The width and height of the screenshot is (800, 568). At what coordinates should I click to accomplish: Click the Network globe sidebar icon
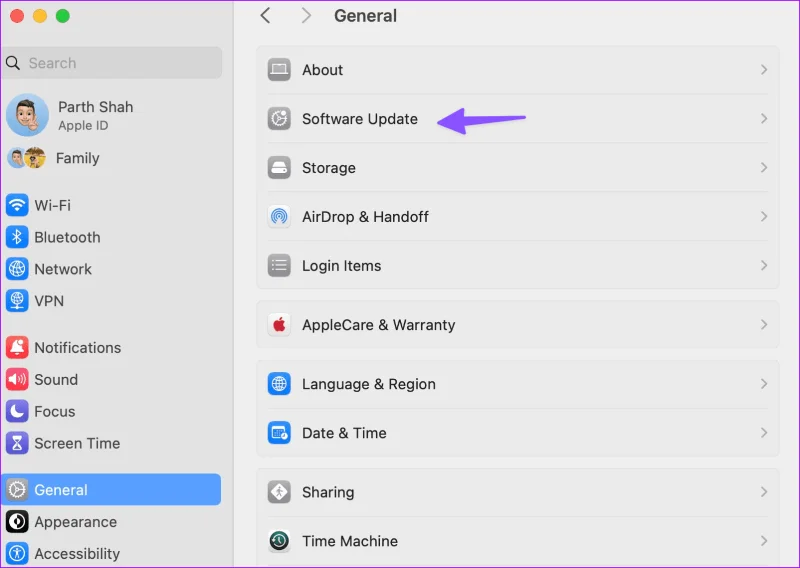tap(17, 269)
